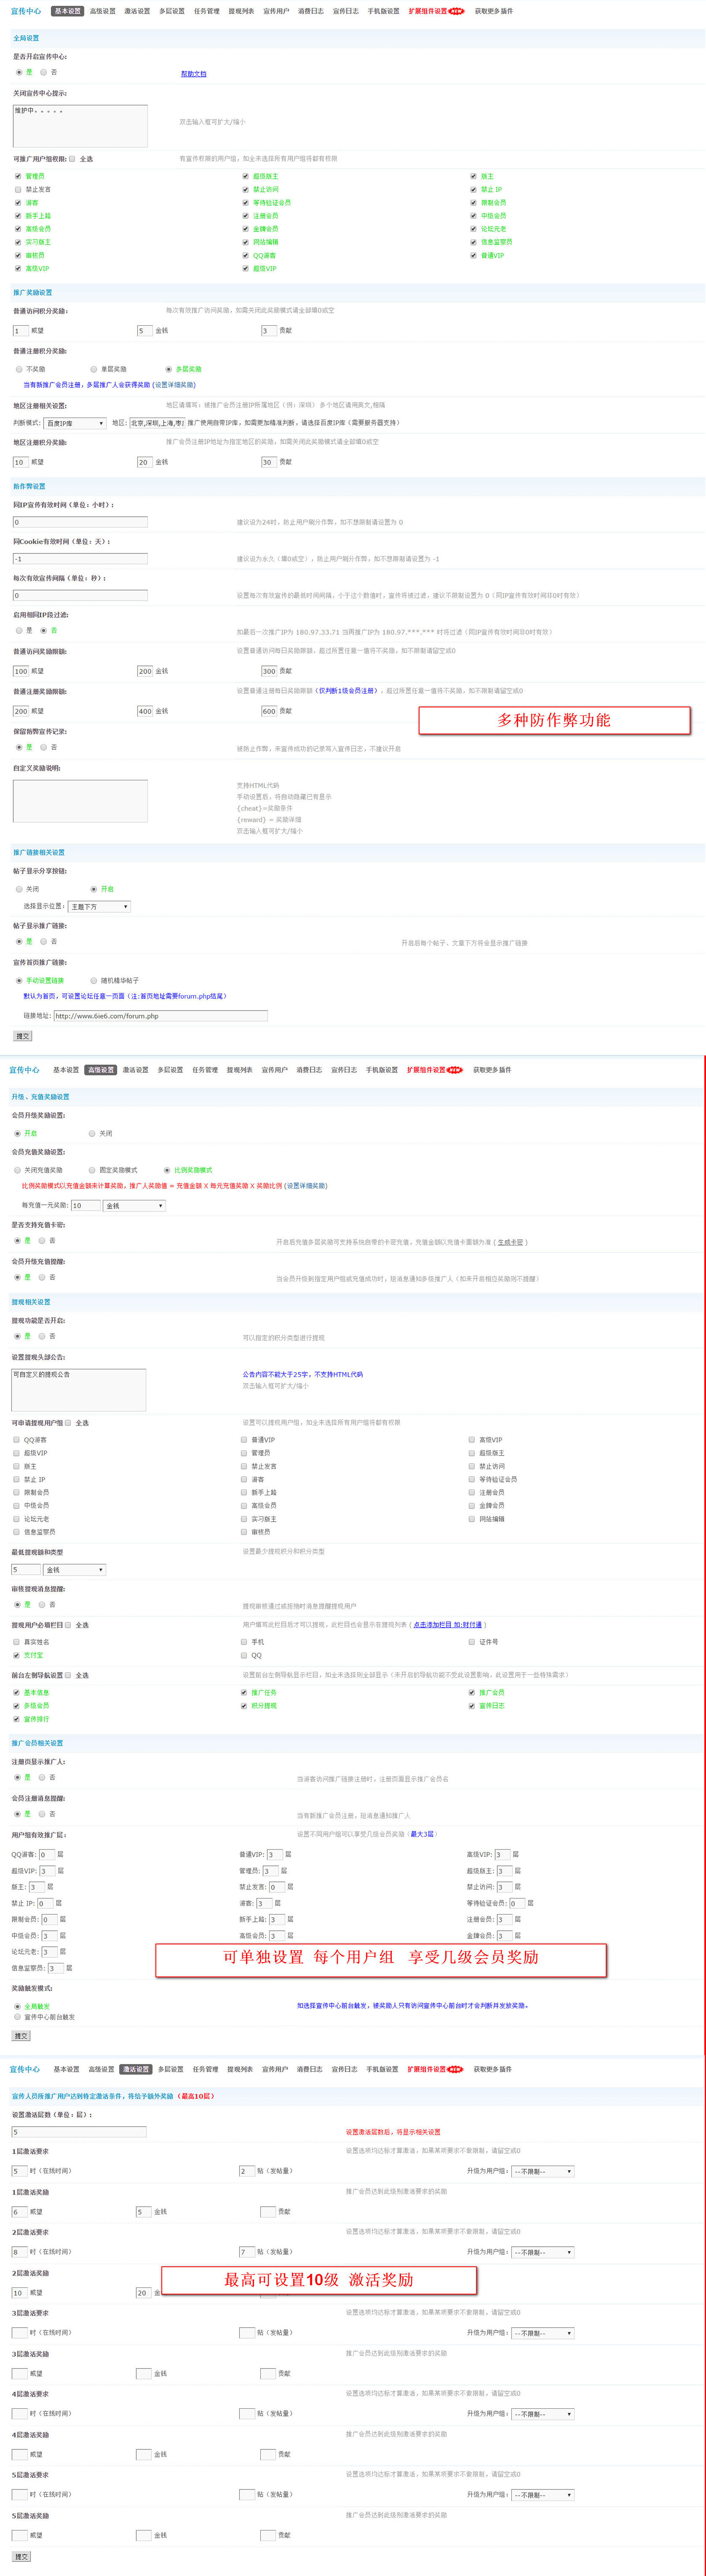Select the 不奖励 radio option
This screenshot has height=2576, width=706.
19,369
